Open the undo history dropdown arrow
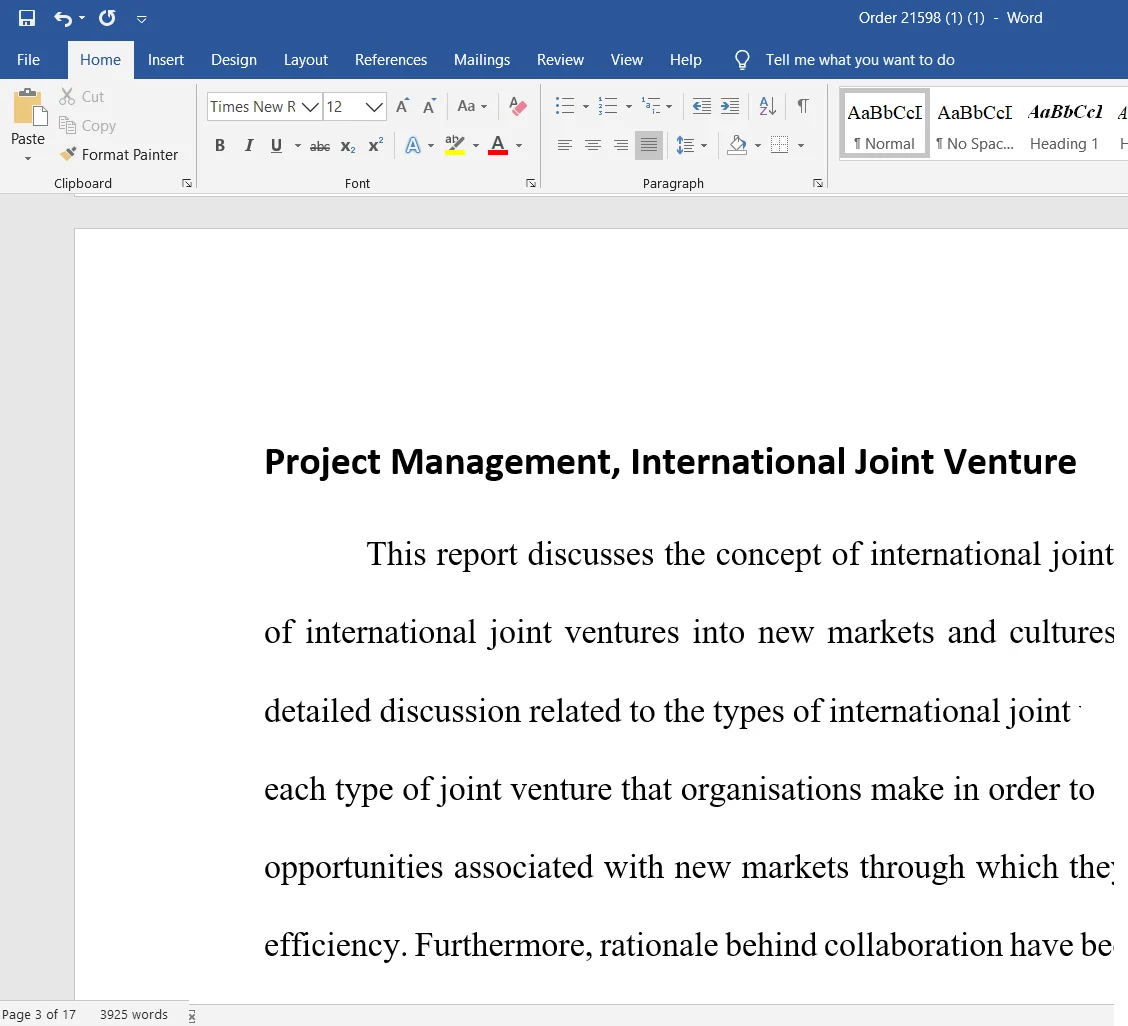The width and height of the screenshot is (1128, 1026). pyautogui.click(x=81, y=18)
